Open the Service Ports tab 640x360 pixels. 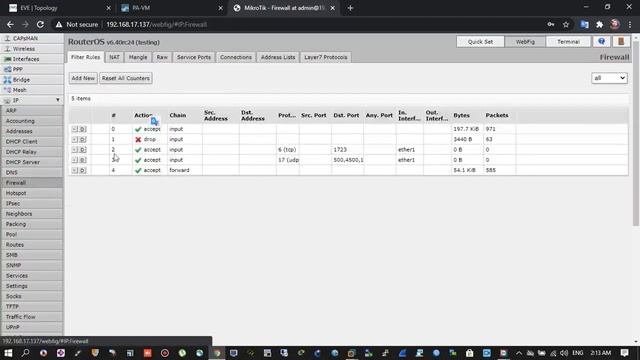194,57
